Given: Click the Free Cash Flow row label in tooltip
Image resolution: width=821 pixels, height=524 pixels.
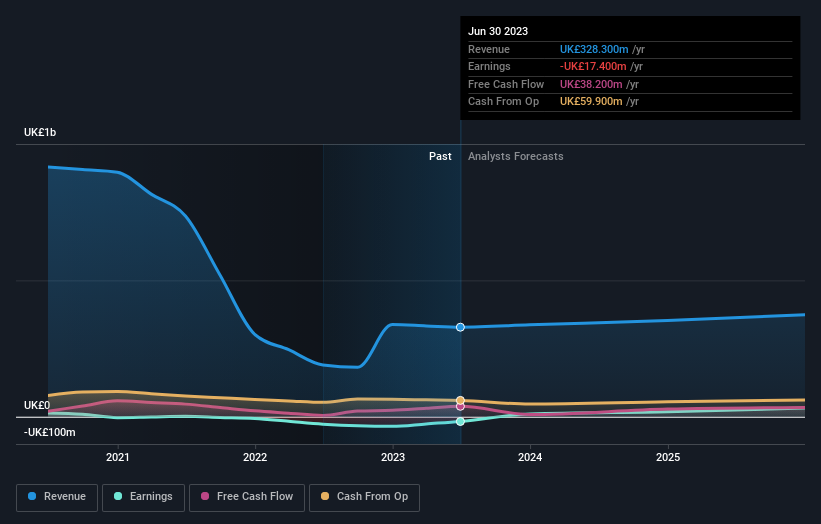Looking at the screenshot, I should (x=506, y=84).
